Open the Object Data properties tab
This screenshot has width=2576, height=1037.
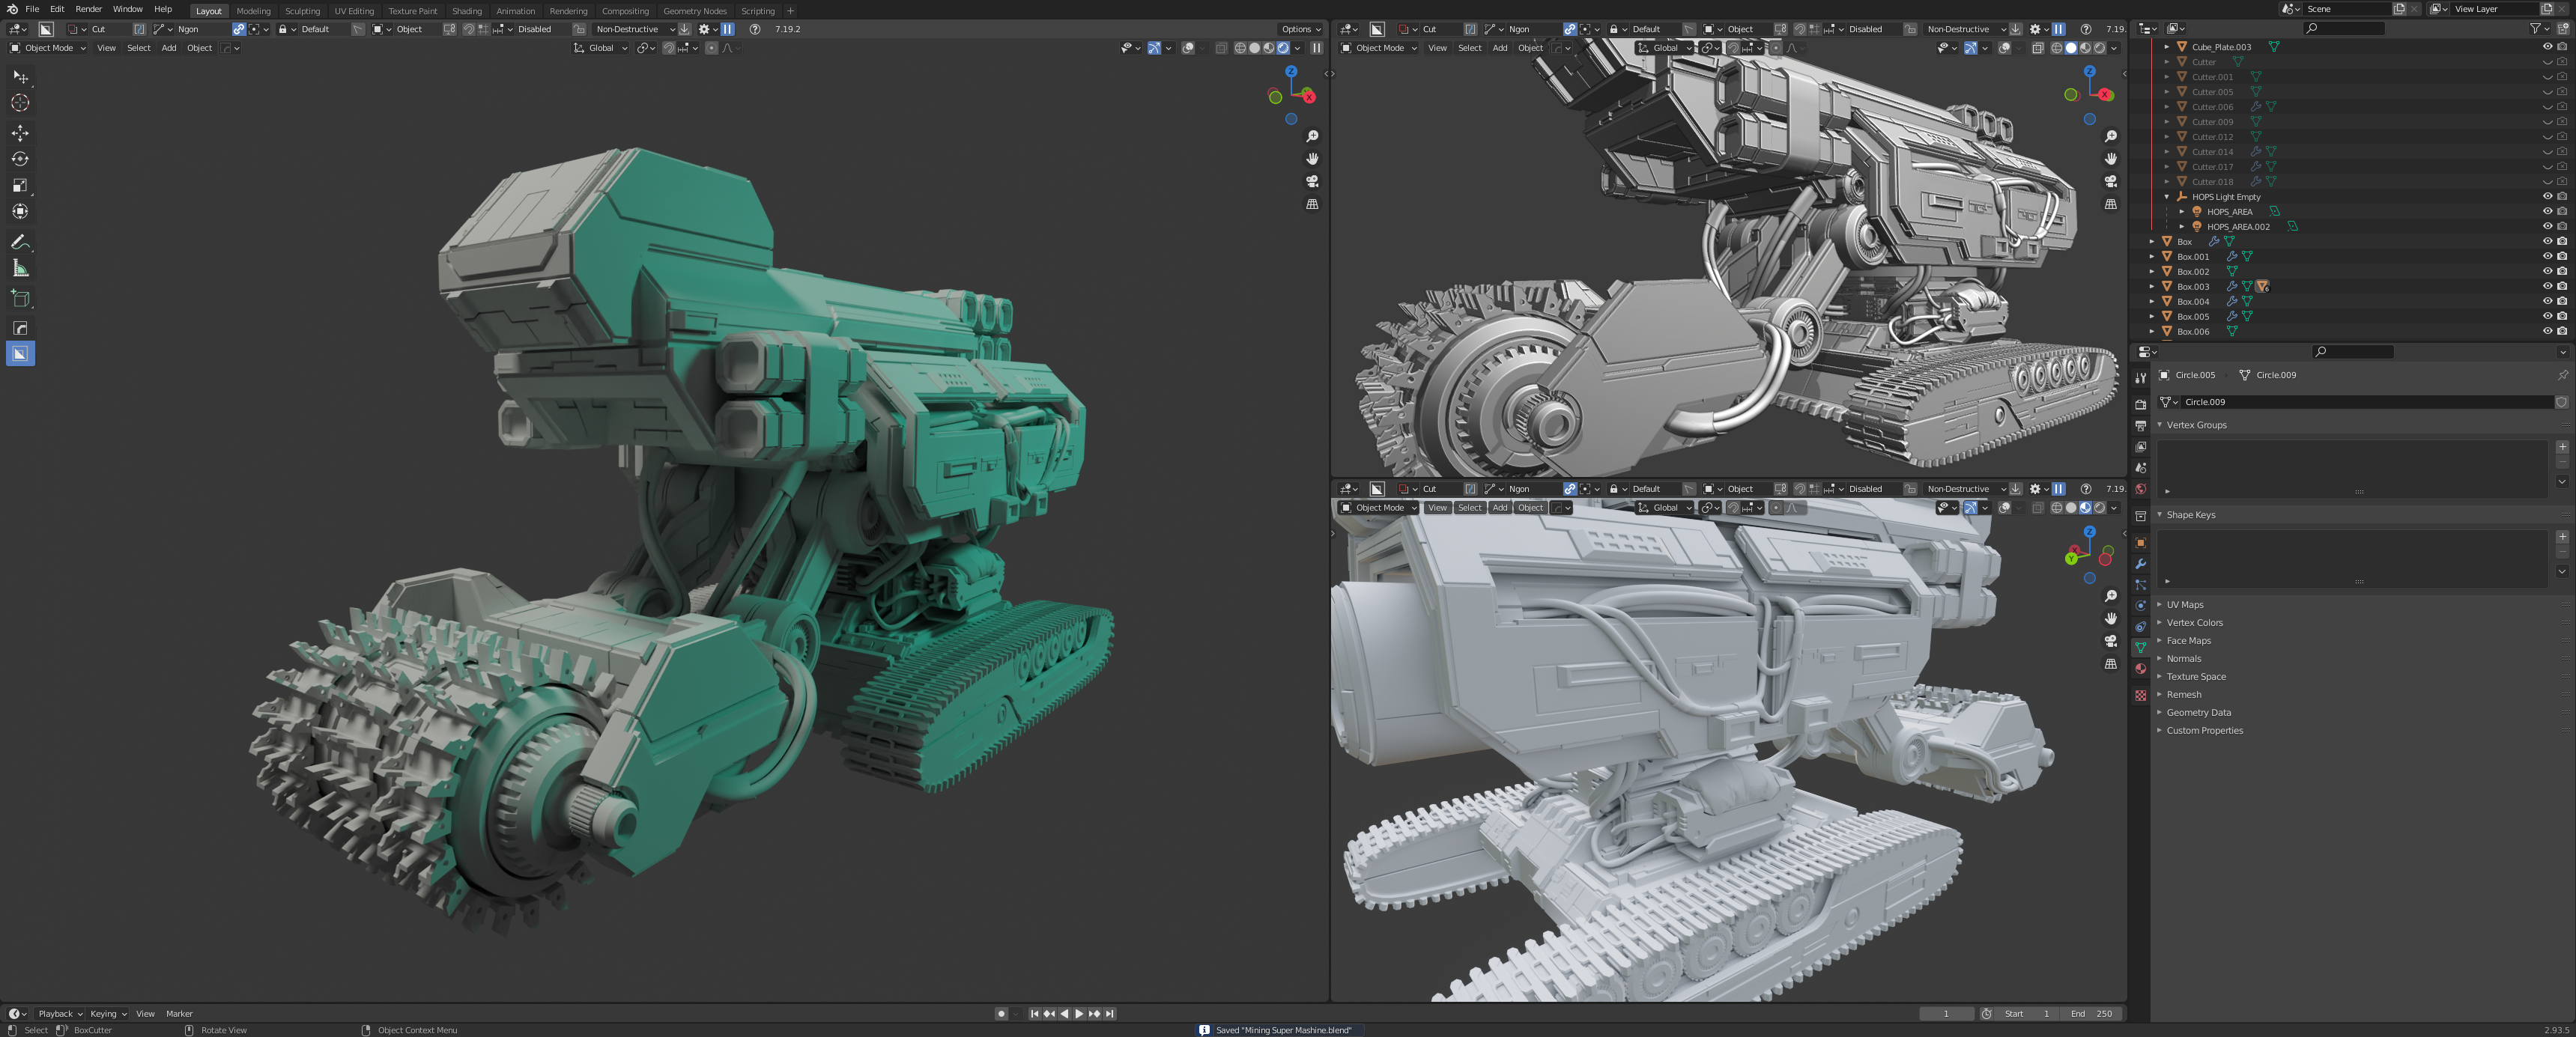(2140, 648)
